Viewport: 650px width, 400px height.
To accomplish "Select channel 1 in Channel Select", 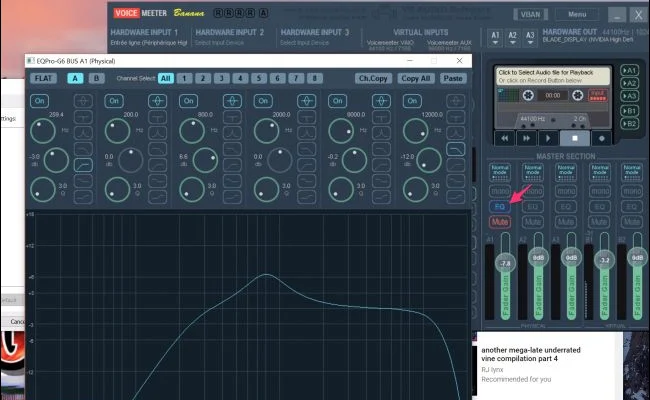I will [x=184, y=78].
